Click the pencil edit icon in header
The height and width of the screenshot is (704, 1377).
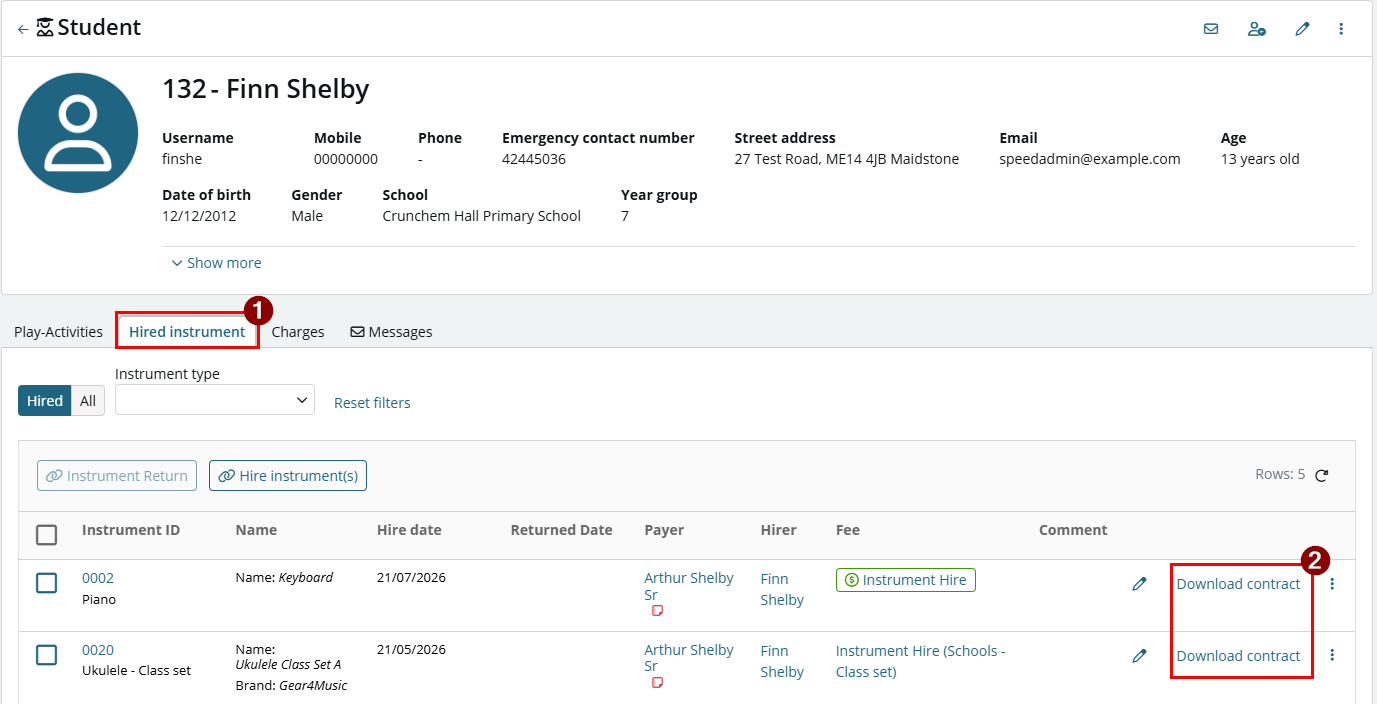click(1302, 29)
